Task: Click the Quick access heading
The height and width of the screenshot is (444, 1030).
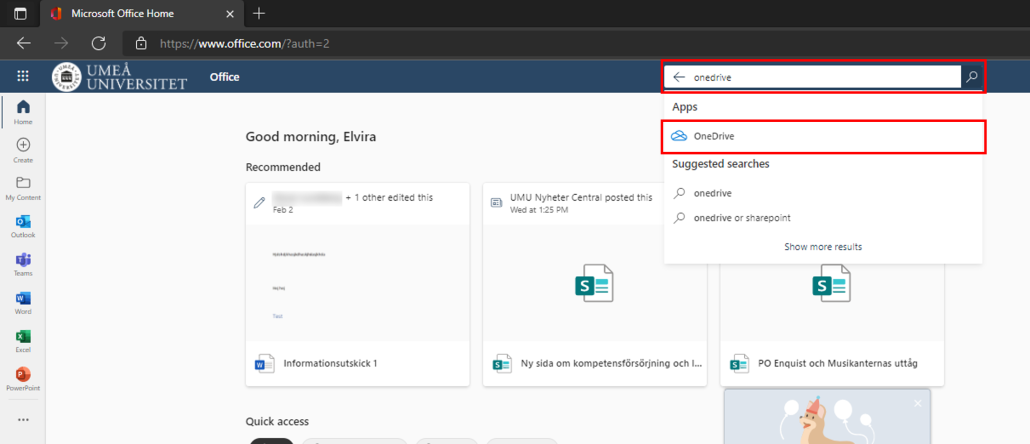Action: click(277, 421)
